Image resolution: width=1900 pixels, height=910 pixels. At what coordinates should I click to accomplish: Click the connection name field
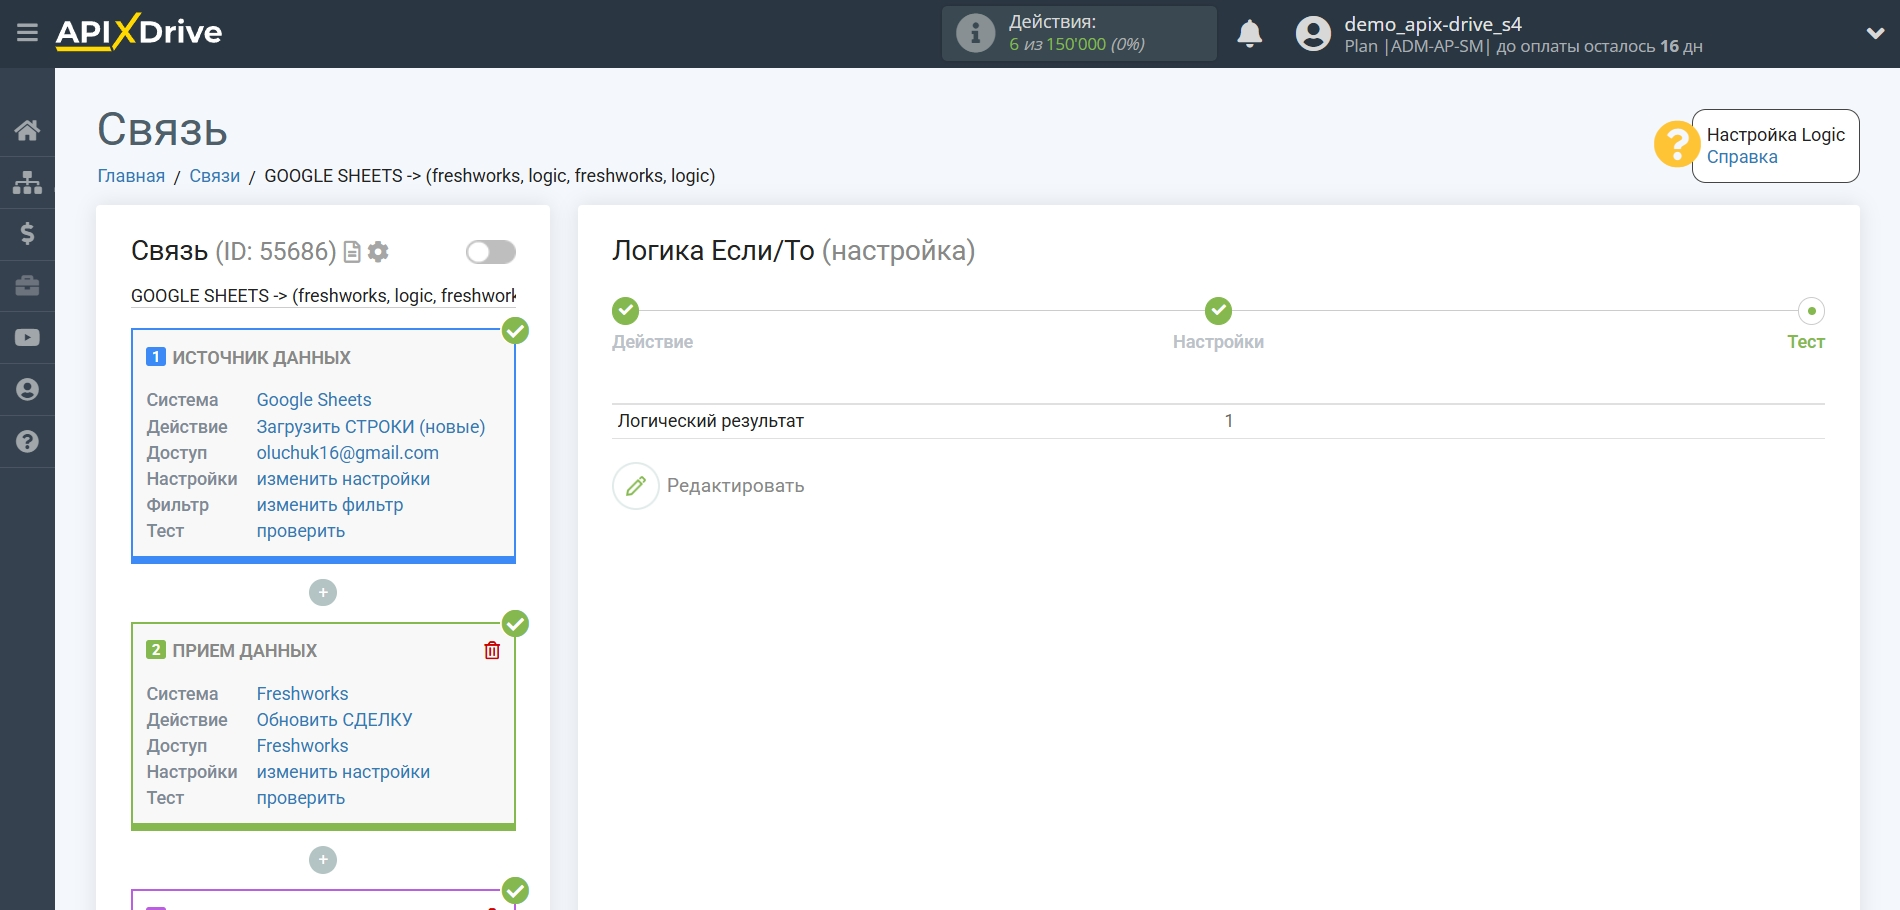(x=323, y=296)
